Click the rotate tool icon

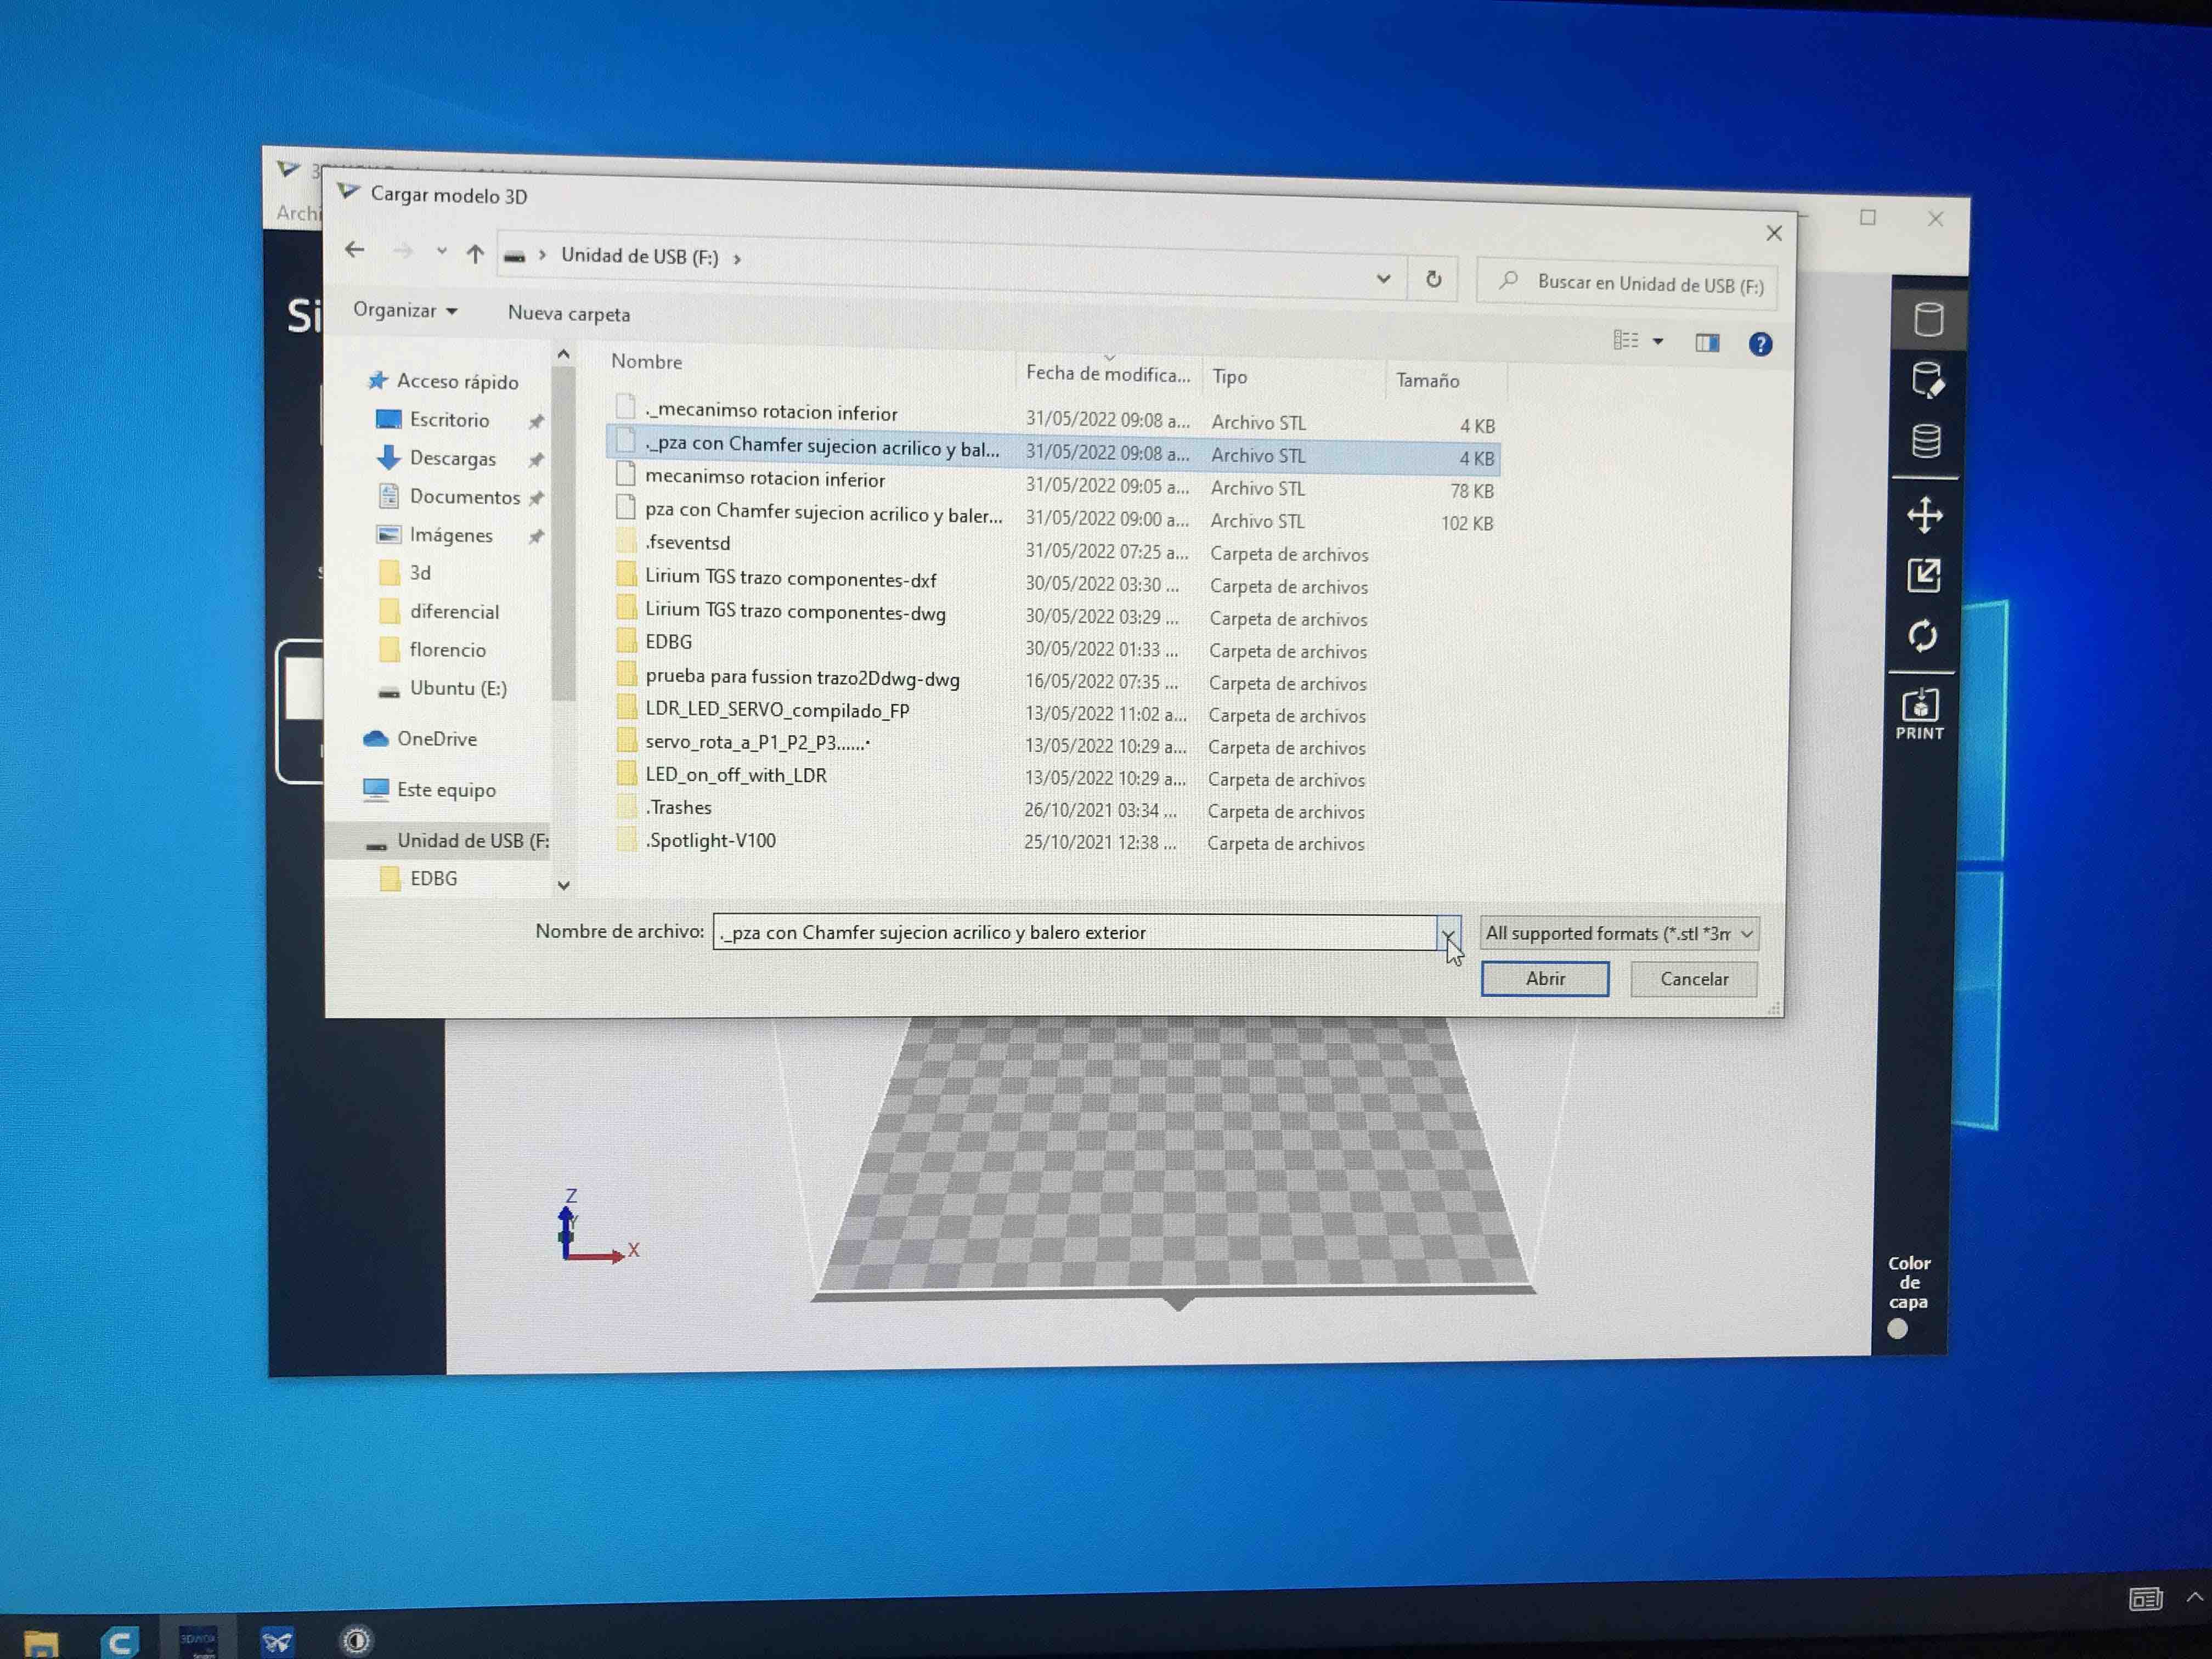click(x=1922, y=636)
